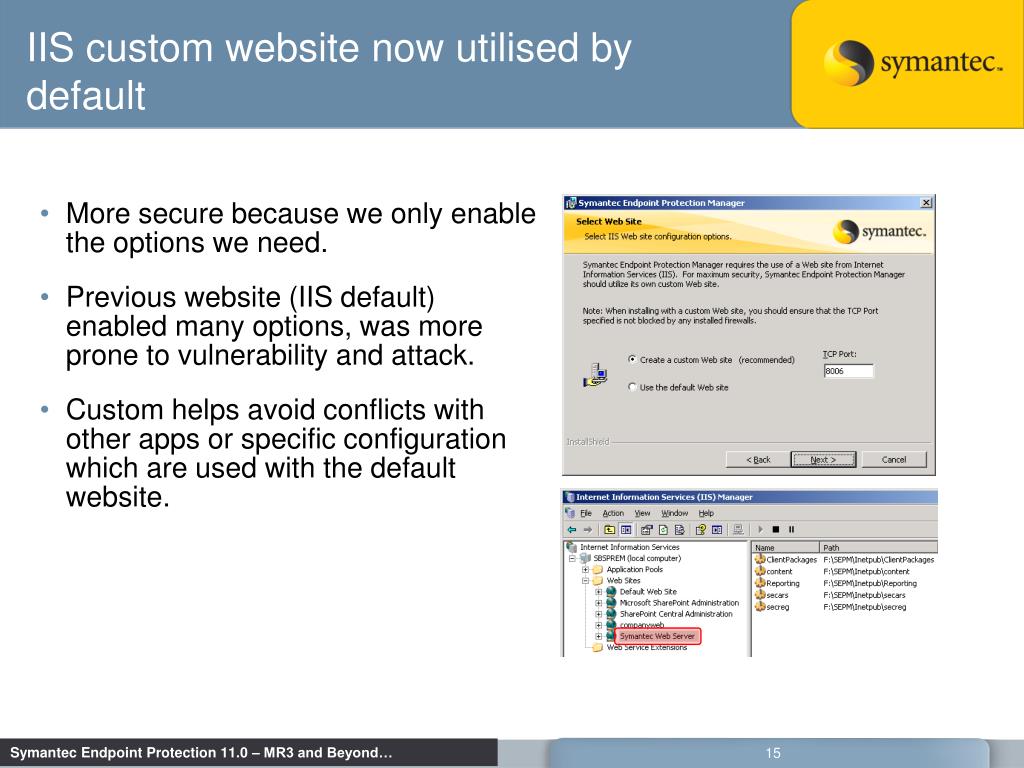Select the Create a custom Web site radio button

tap(632, 359)
